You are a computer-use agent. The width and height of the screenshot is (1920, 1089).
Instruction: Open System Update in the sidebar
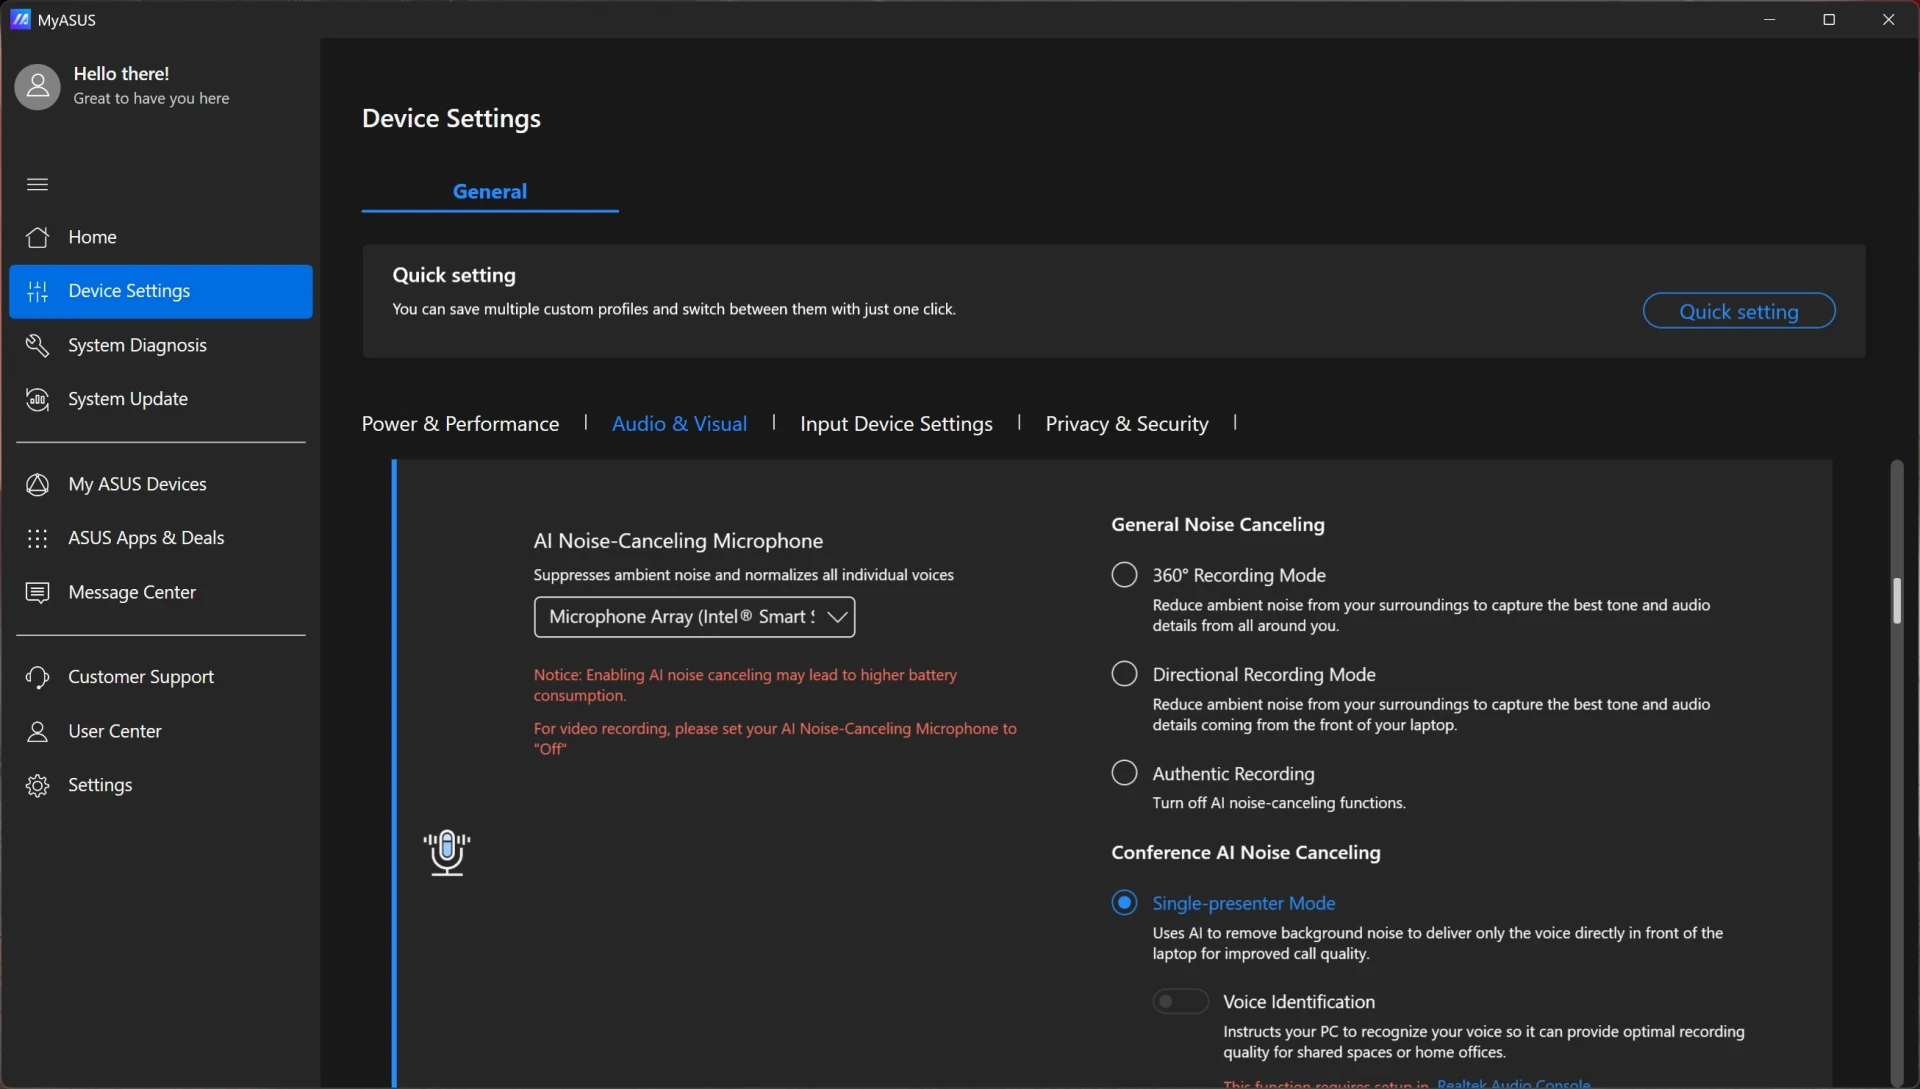coord(161,399)
